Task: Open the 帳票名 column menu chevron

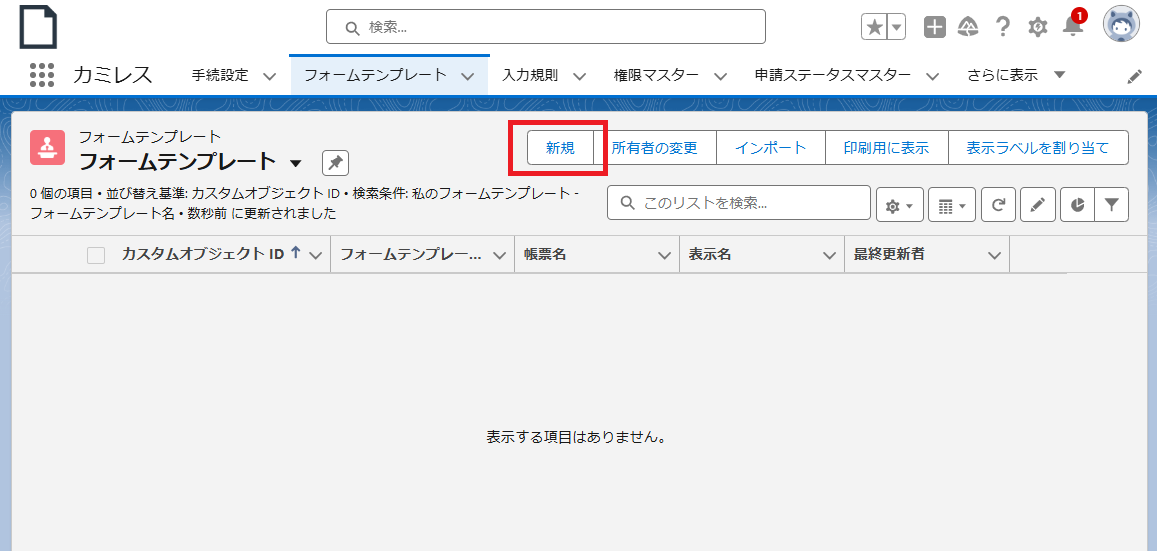Action: click(x=664, y=255)
